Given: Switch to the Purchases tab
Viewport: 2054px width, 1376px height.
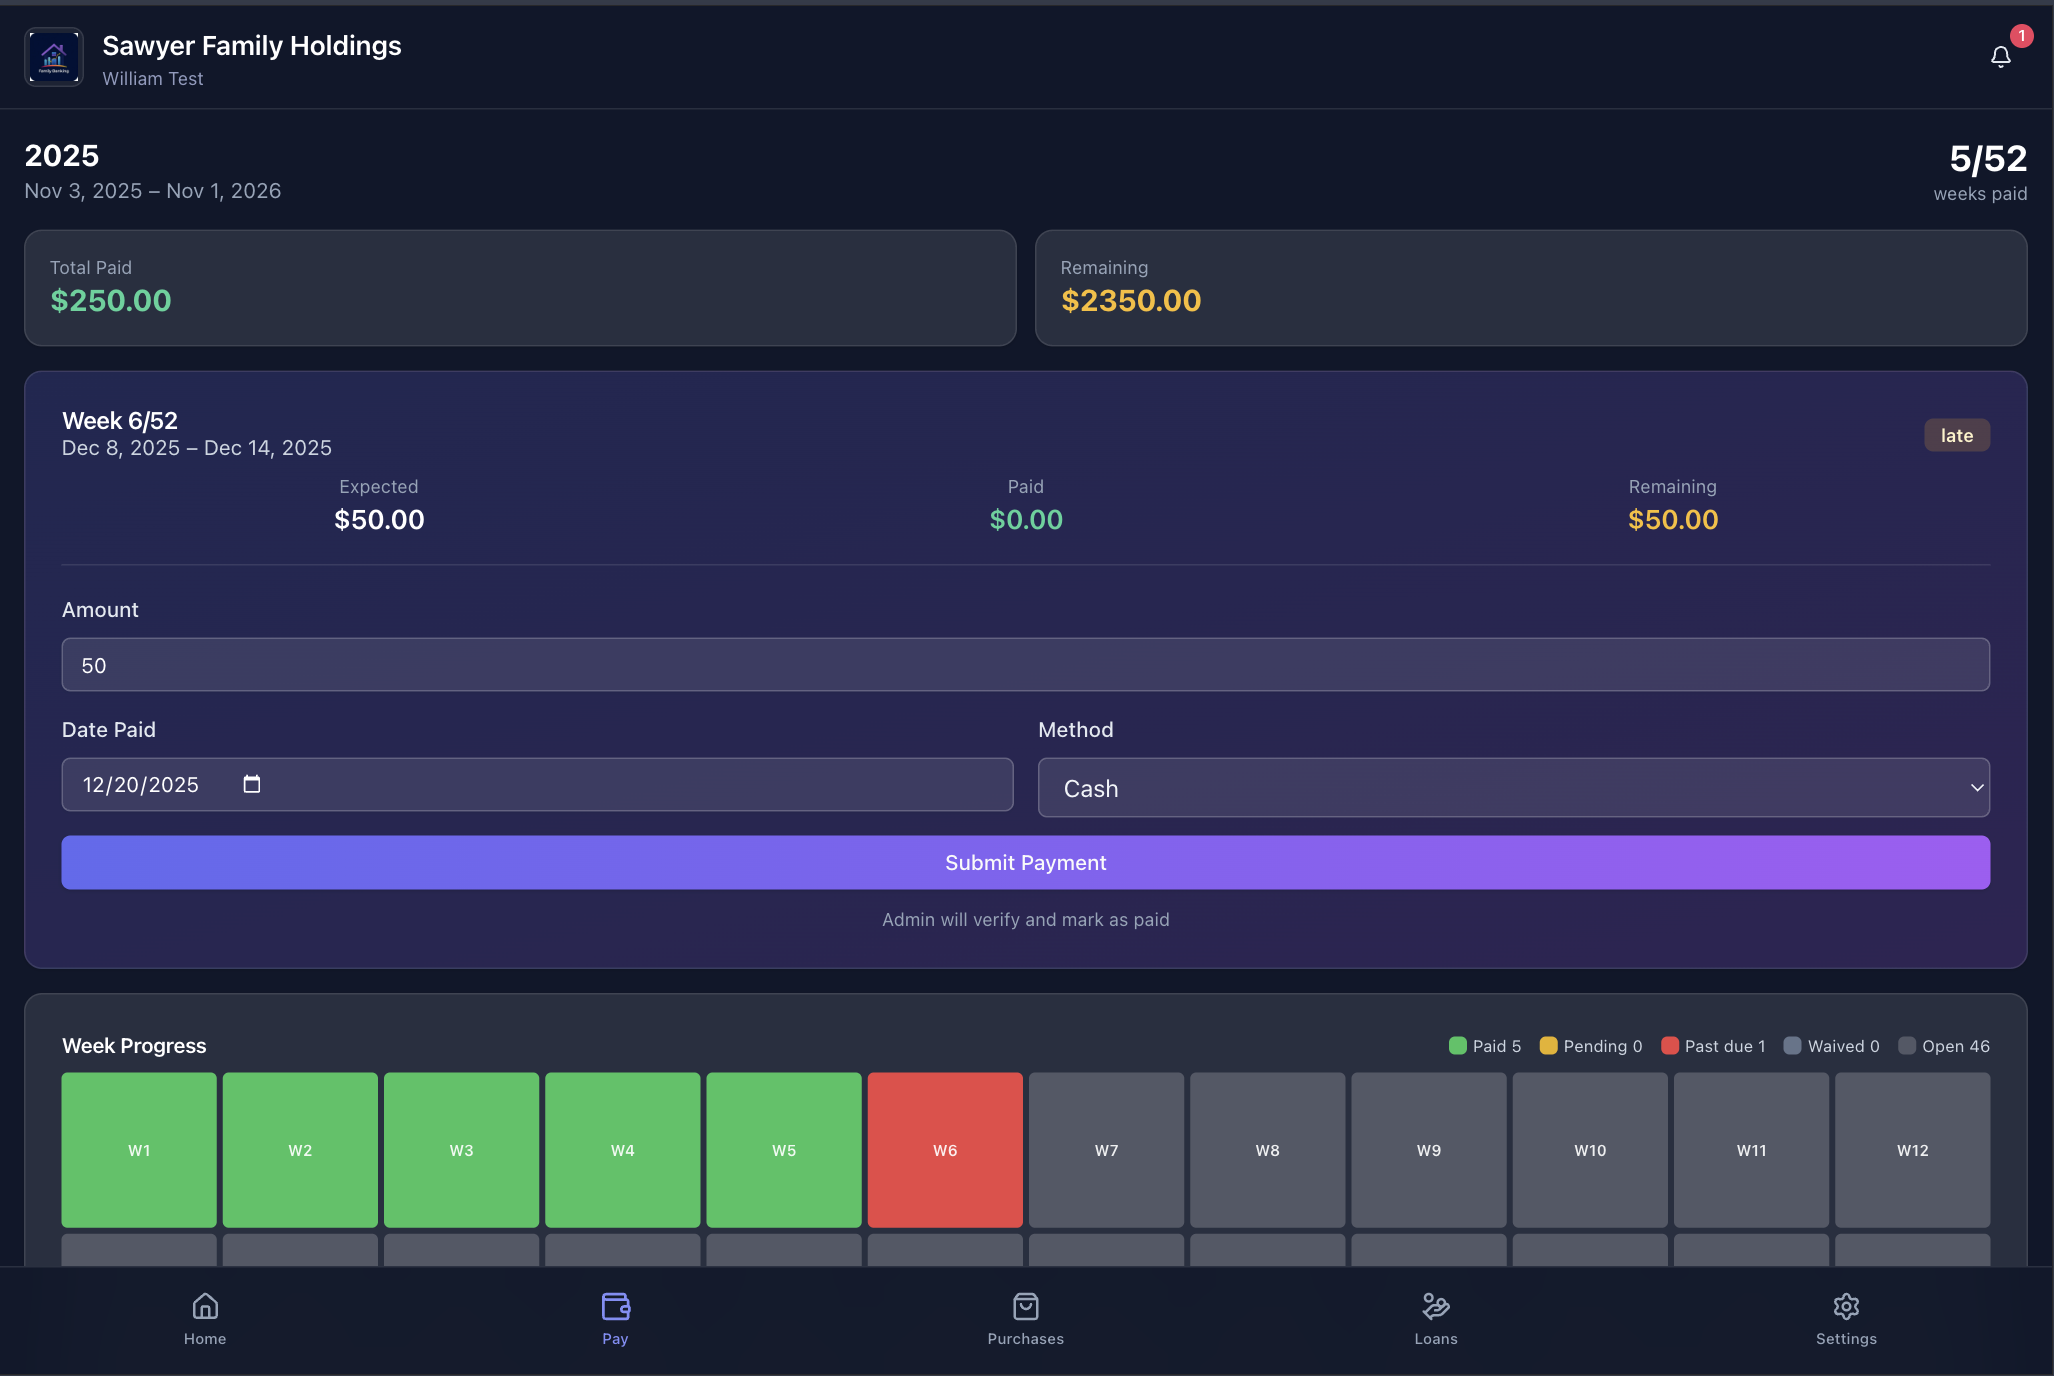Looking at the screenshot, I should 1026,1319.
